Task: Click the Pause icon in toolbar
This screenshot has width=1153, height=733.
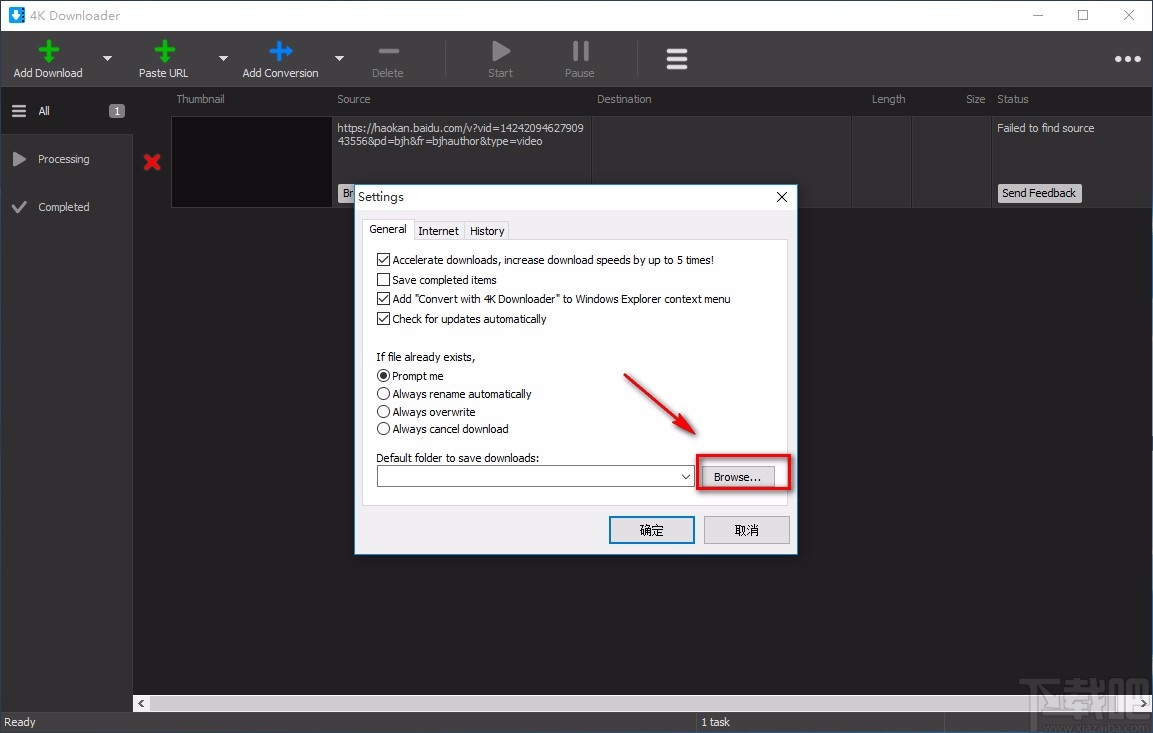Action: (580, 51)
